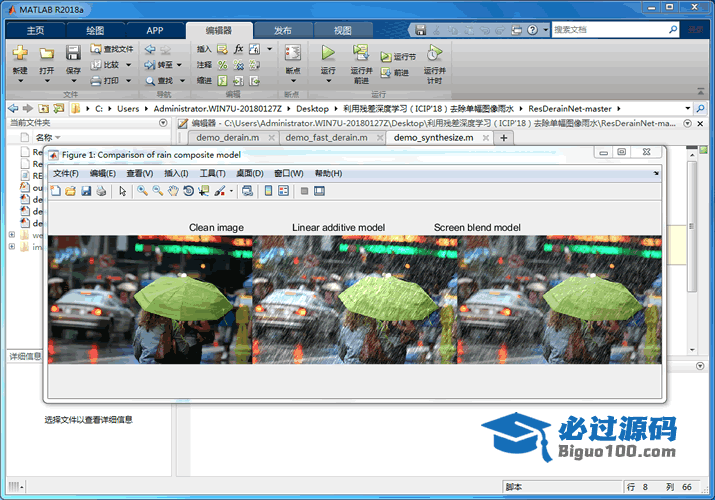
Task: Click the Insert Colorbar icon in the figure toolbar
Action: [268, 191]
